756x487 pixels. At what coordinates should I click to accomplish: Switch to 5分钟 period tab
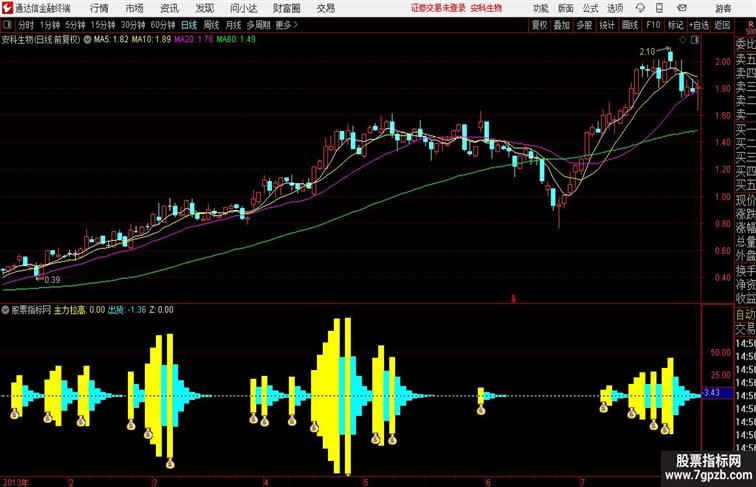tap(75, 25)
